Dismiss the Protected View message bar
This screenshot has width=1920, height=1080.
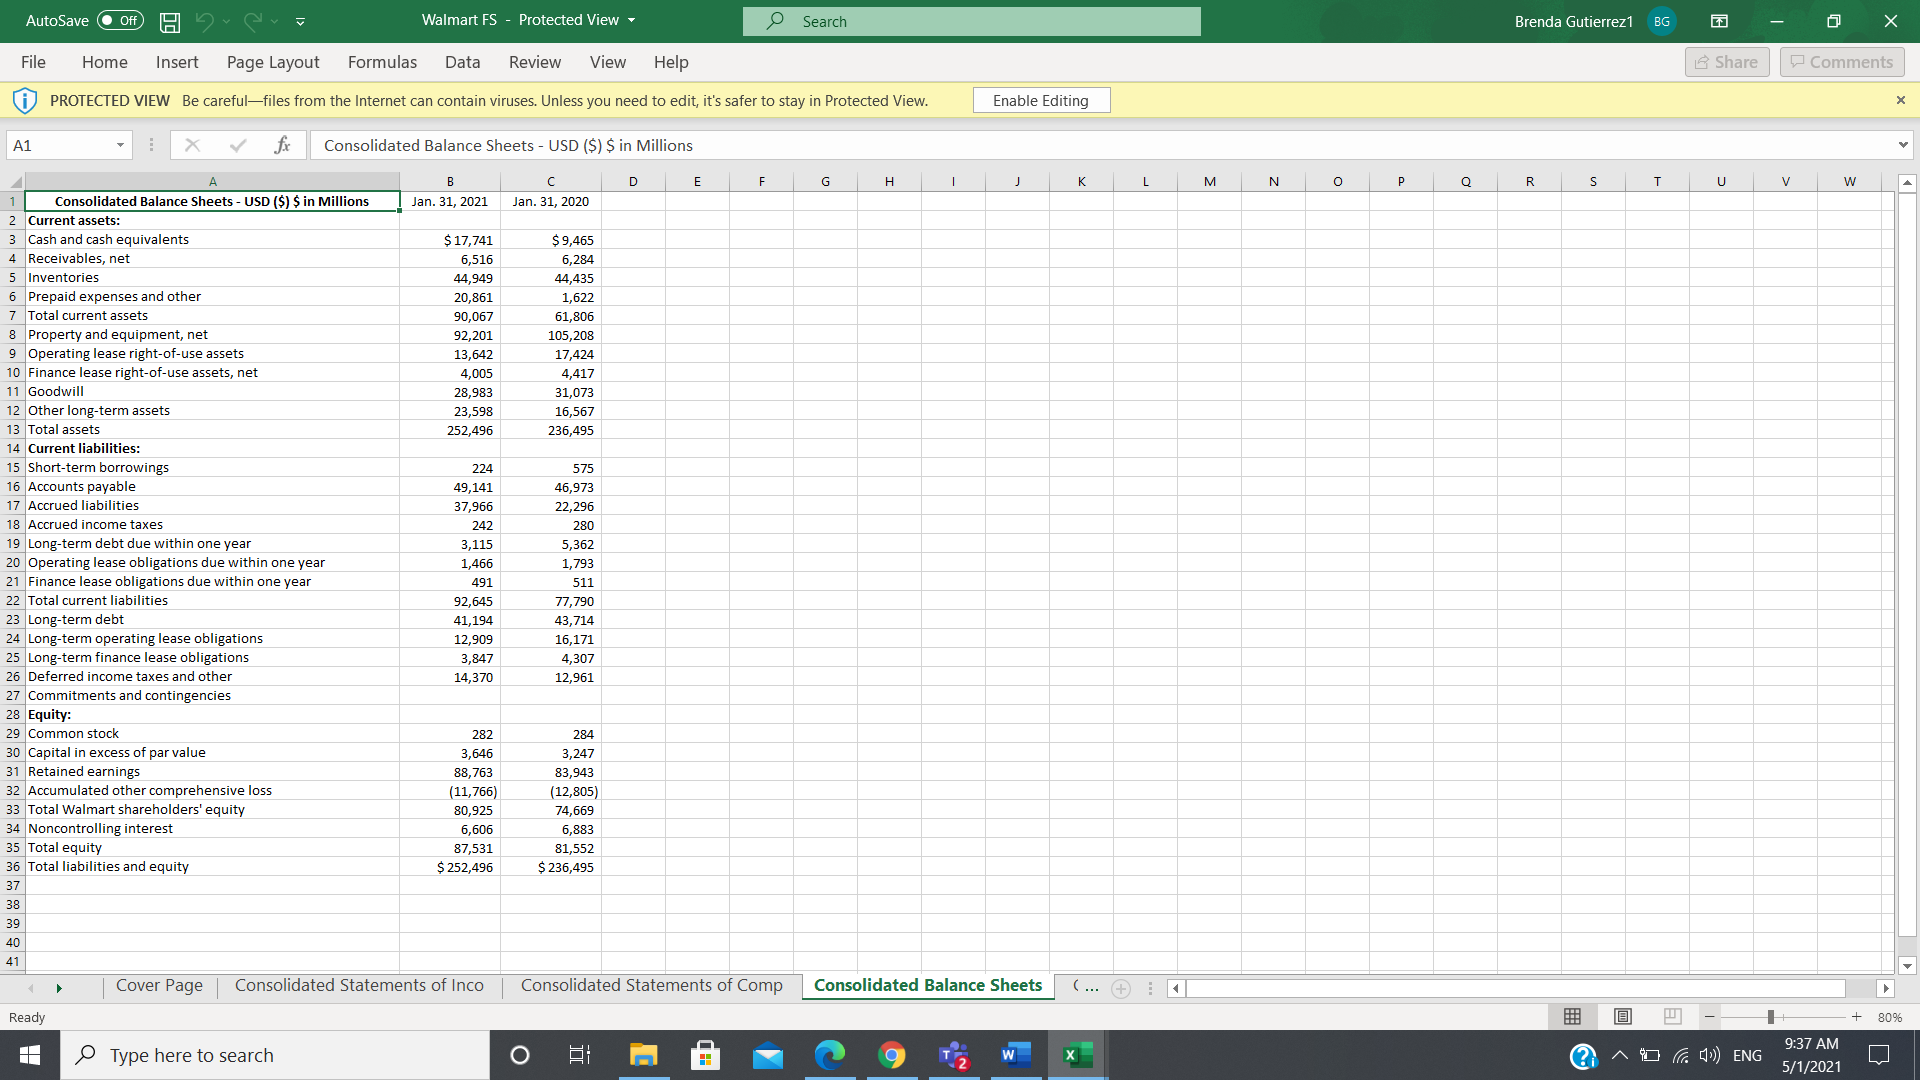[x=1900, y=100]
